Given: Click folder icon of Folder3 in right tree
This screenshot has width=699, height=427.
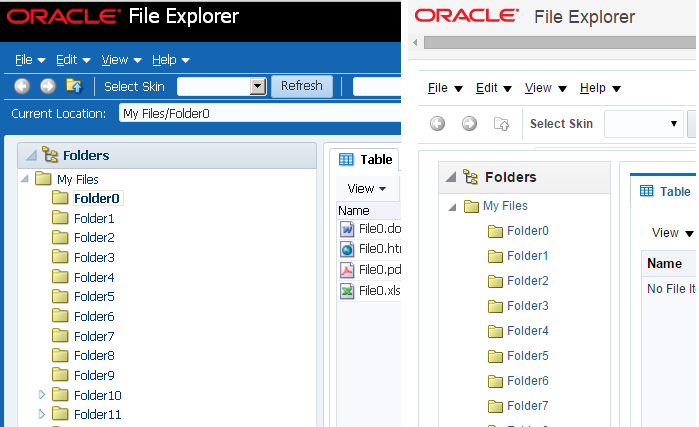Looking at the screenshot, I should 495,306.
